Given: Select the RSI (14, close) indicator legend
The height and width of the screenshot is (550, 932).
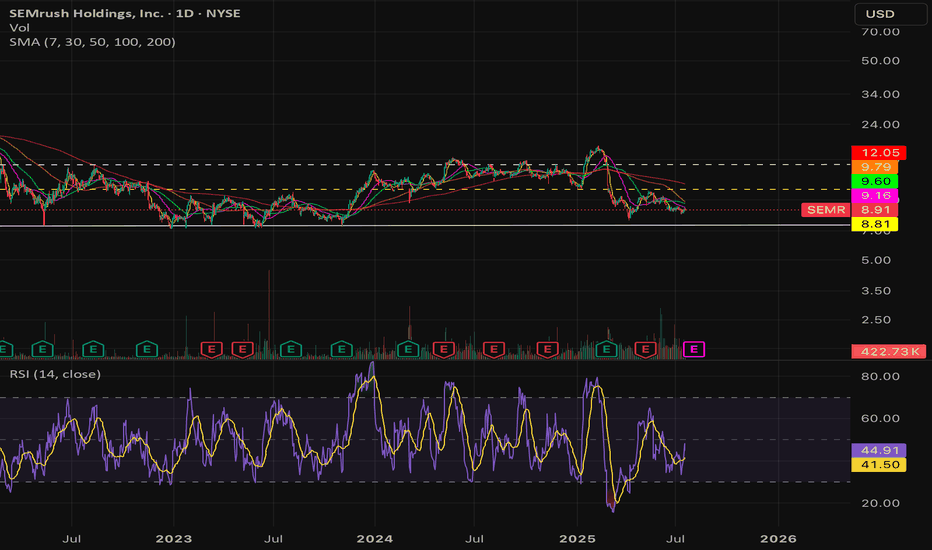Looking at the screenshot, I should coord(55,374).
